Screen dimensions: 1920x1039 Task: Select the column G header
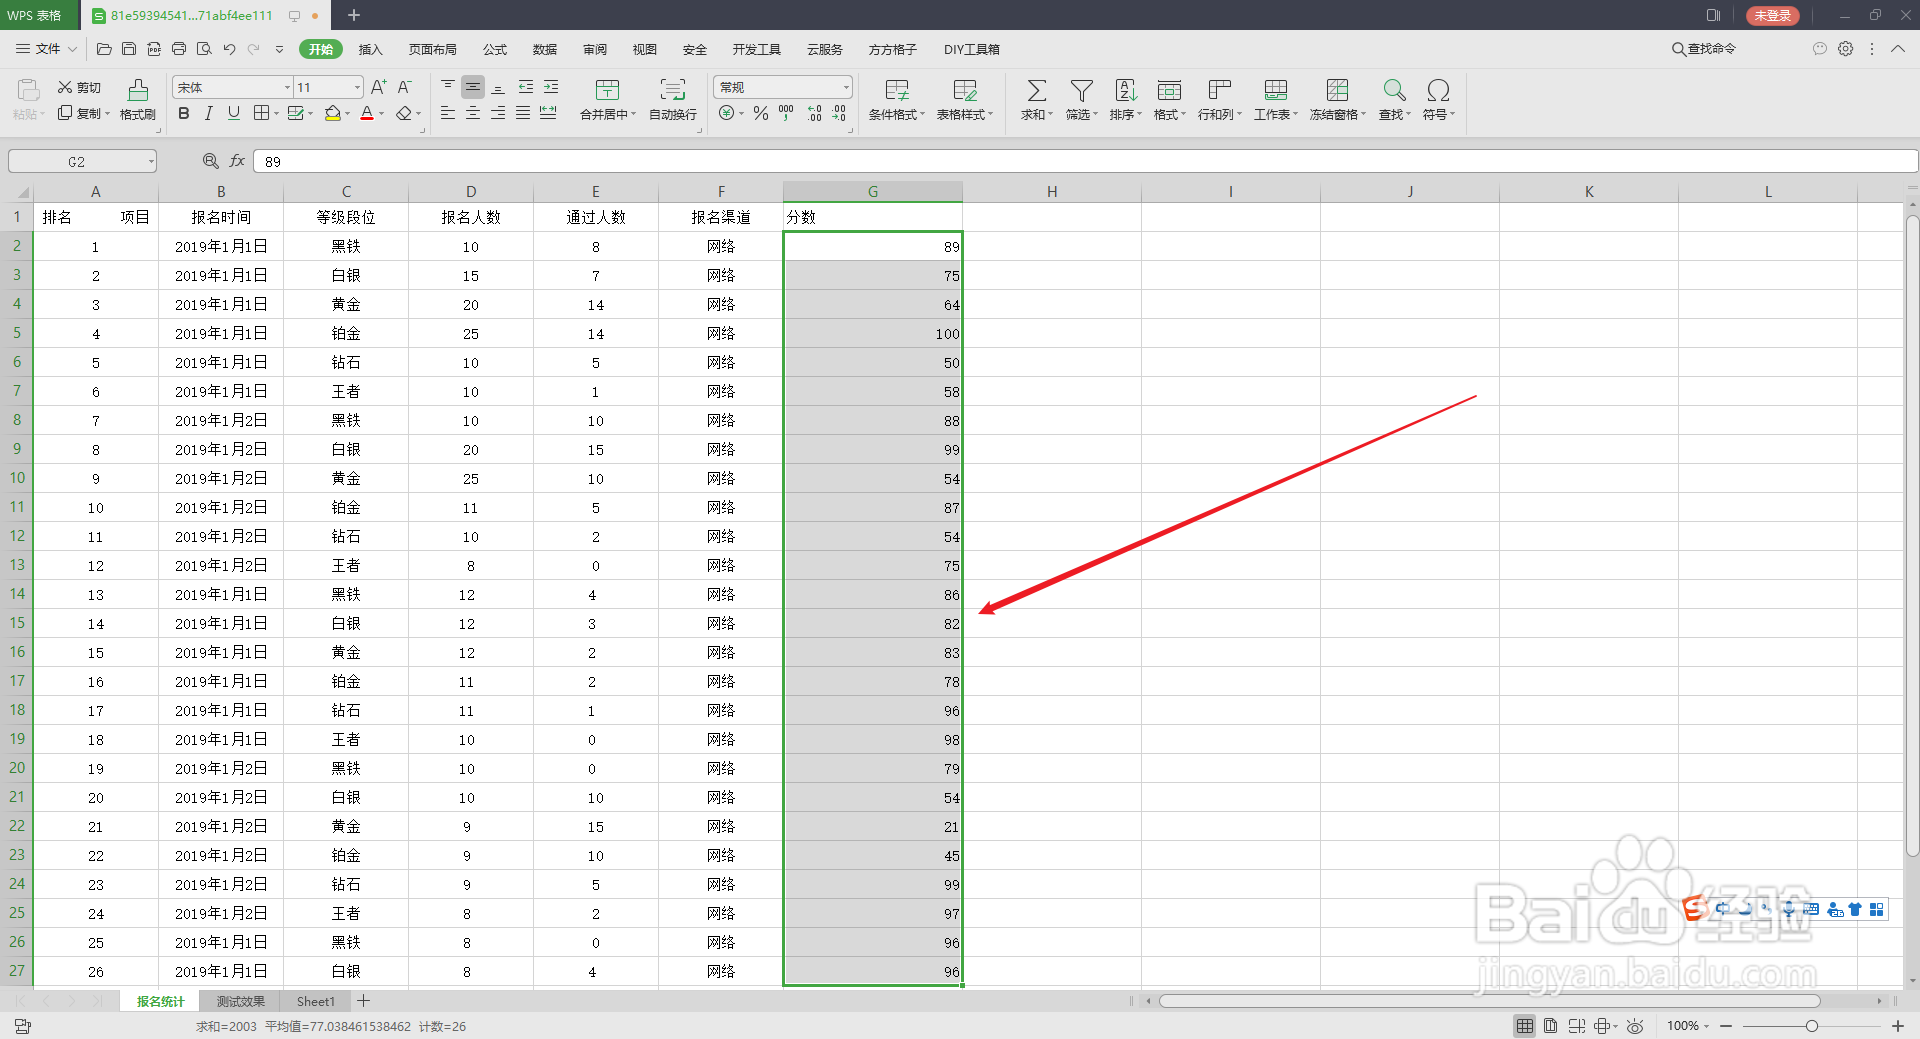point(873,191)
